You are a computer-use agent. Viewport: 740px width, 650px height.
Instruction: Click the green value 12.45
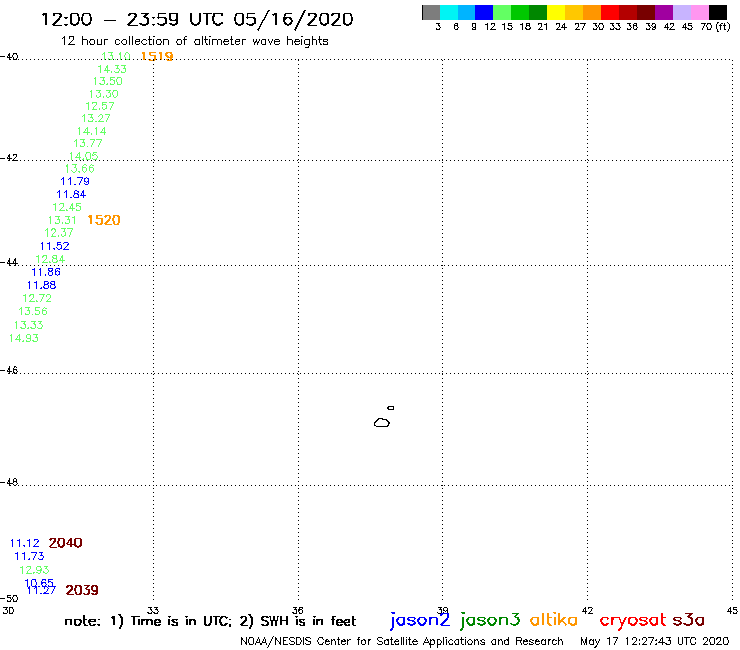(x=67, y=207)
